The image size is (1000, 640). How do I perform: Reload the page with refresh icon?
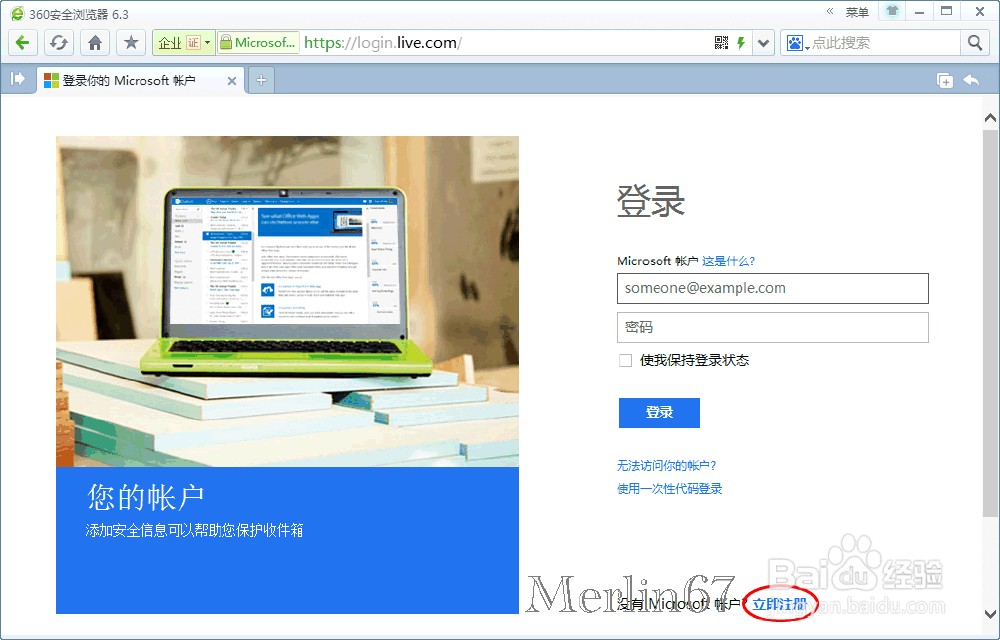(59, 43)
